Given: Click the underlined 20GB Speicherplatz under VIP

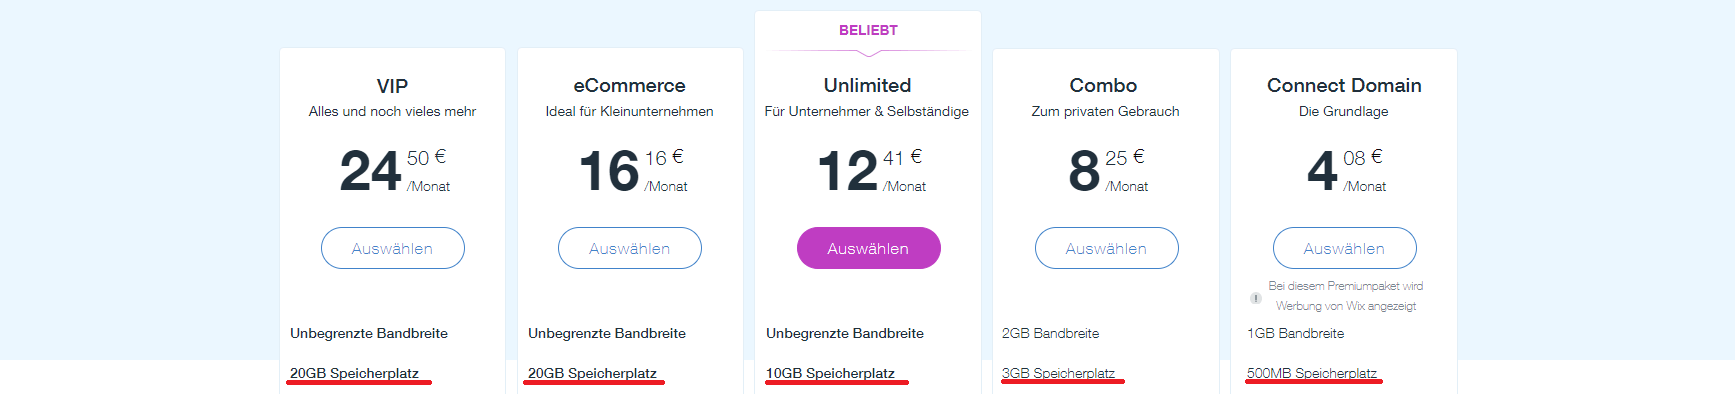Looking at the screenshot, I should point(354,373).
